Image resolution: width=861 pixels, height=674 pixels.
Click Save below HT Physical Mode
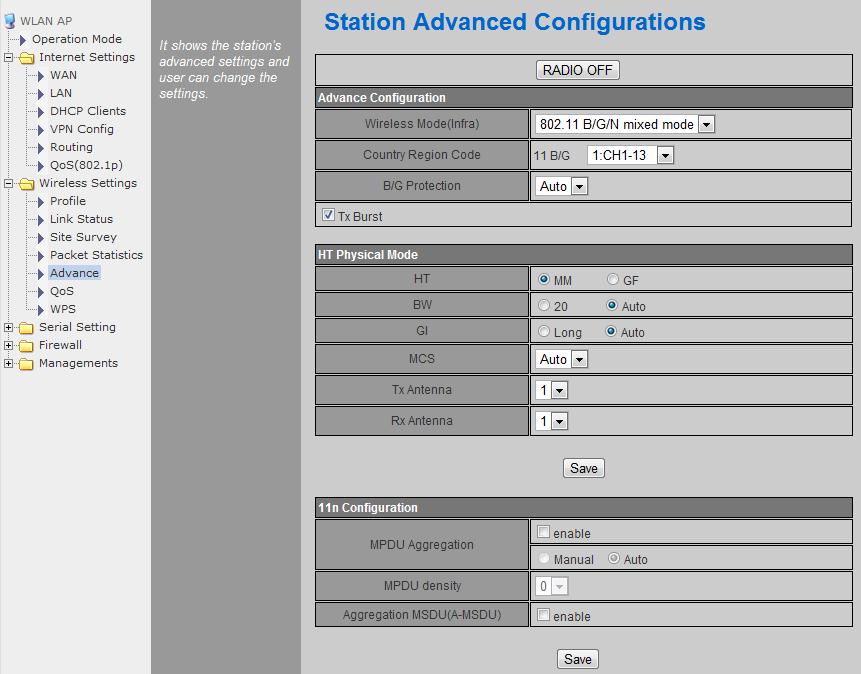click(584, 468)
